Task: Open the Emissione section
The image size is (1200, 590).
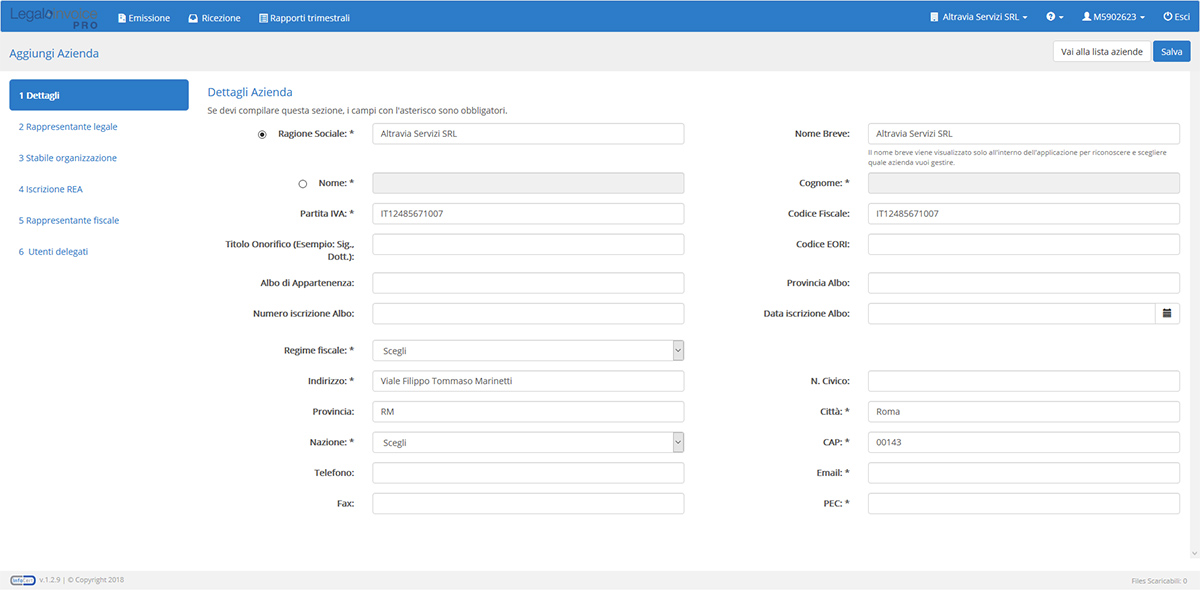Action: coord(144,18)
